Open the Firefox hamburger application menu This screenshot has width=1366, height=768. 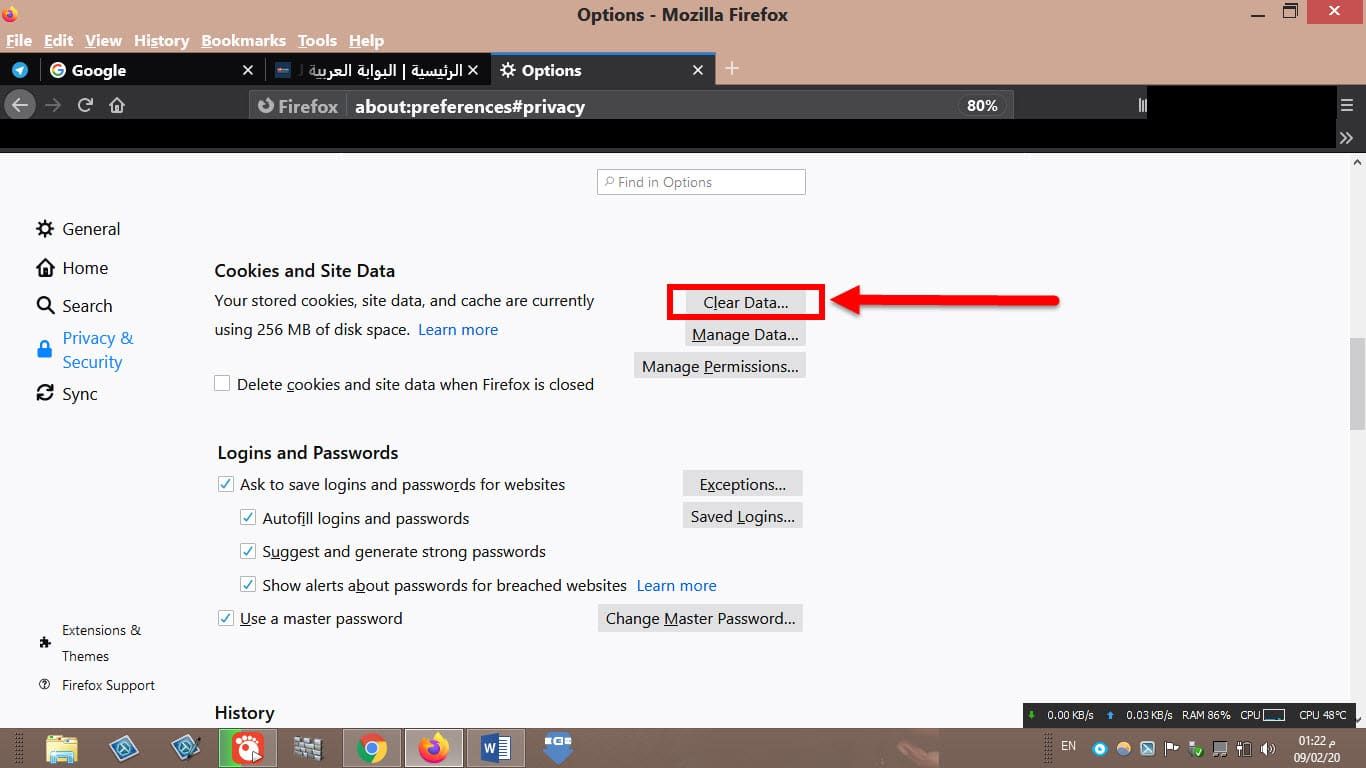coord(1346,105)
